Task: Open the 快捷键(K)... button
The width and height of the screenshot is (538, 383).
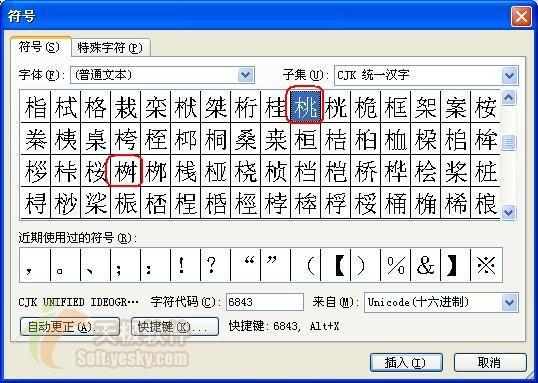Action: (x=175, y=326)
